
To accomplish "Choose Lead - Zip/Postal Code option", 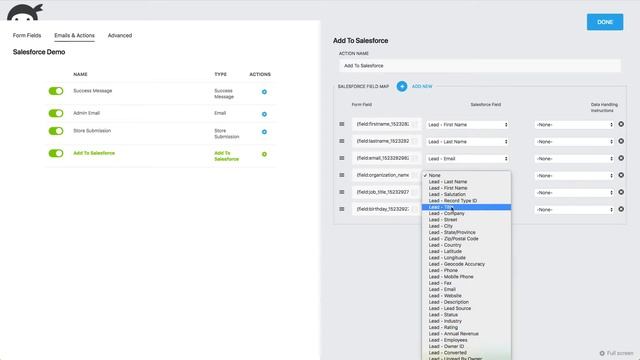I will point(466,239).
